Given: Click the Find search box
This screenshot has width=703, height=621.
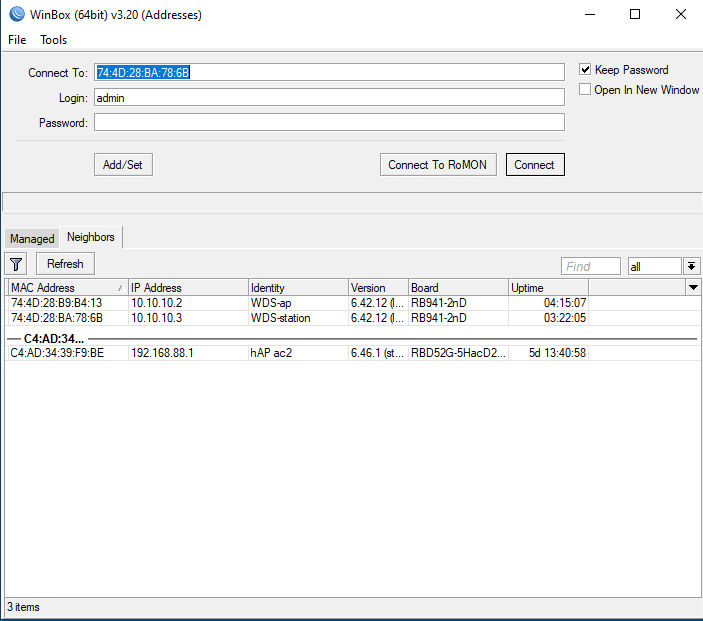Looking at the screenshot, I should coord(590,266).
